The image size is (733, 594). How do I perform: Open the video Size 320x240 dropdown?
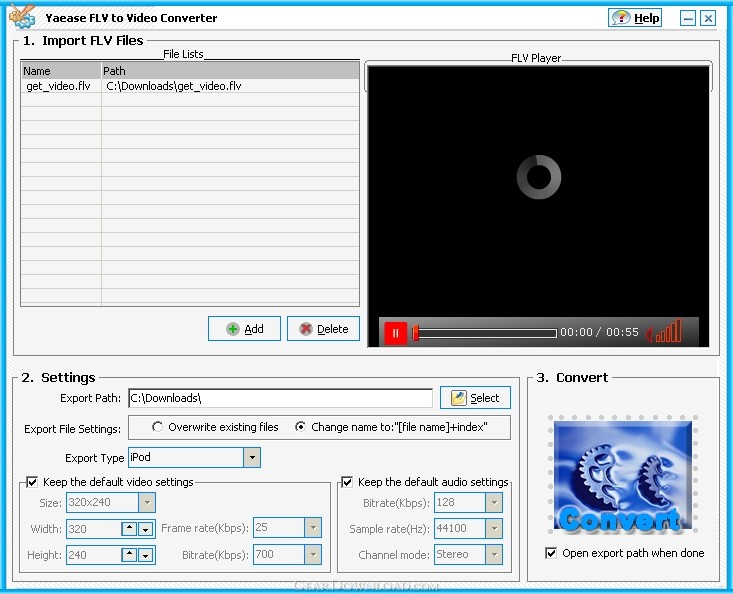pyautogui.click(x=147, y=502)
